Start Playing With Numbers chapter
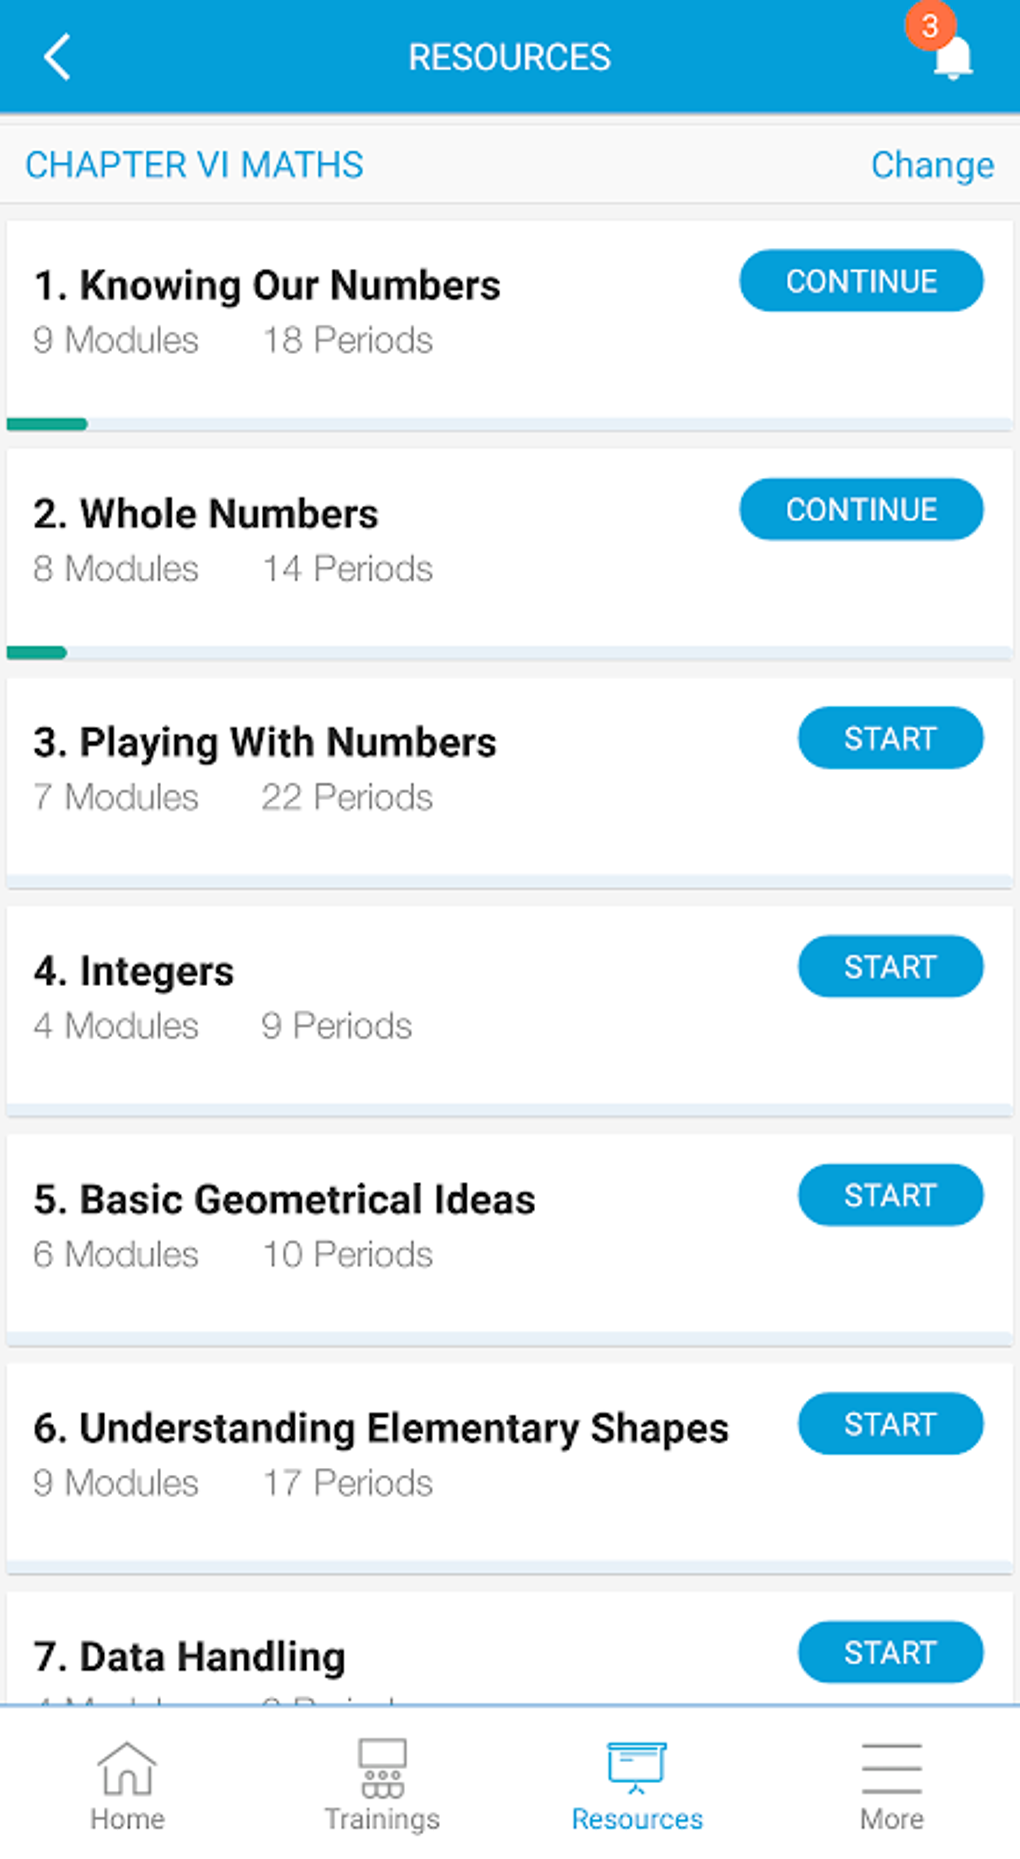Image resolution: width=1020 pixels, height=1859 pixels. click(890, 738)
